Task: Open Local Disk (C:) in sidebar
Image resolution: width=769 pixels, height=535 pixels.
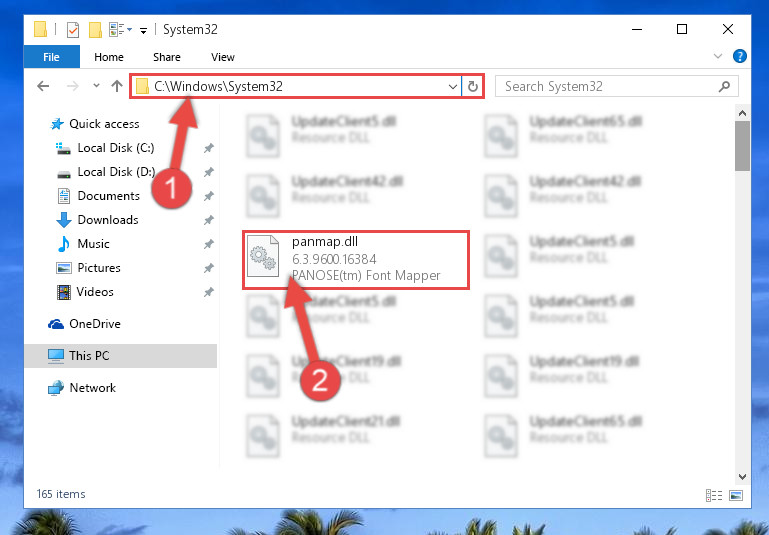Action: [105, 148]
